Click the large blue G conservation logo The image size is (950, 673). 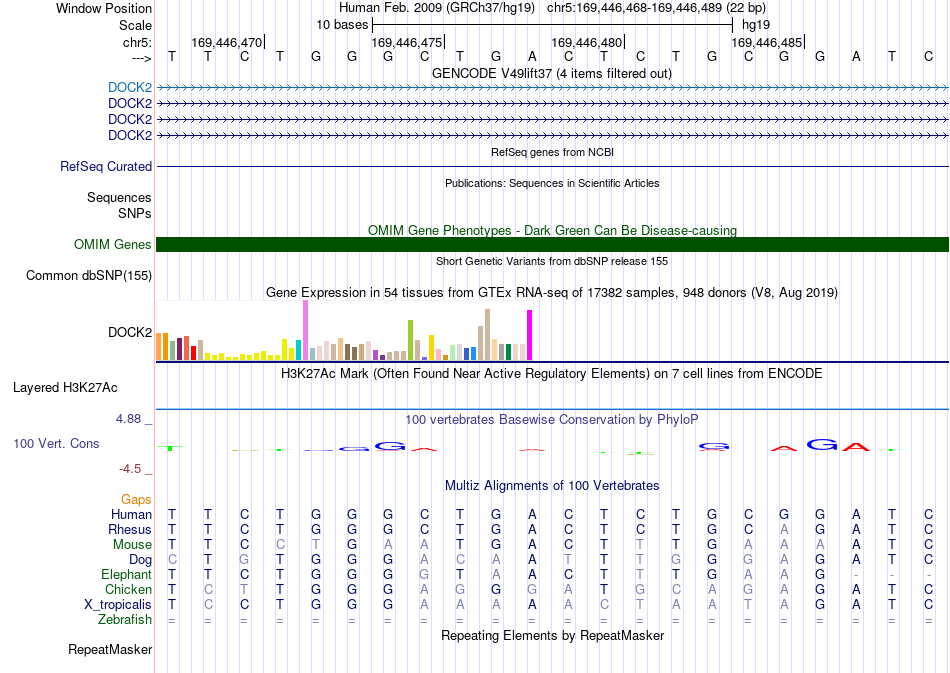tap(823, 445)
